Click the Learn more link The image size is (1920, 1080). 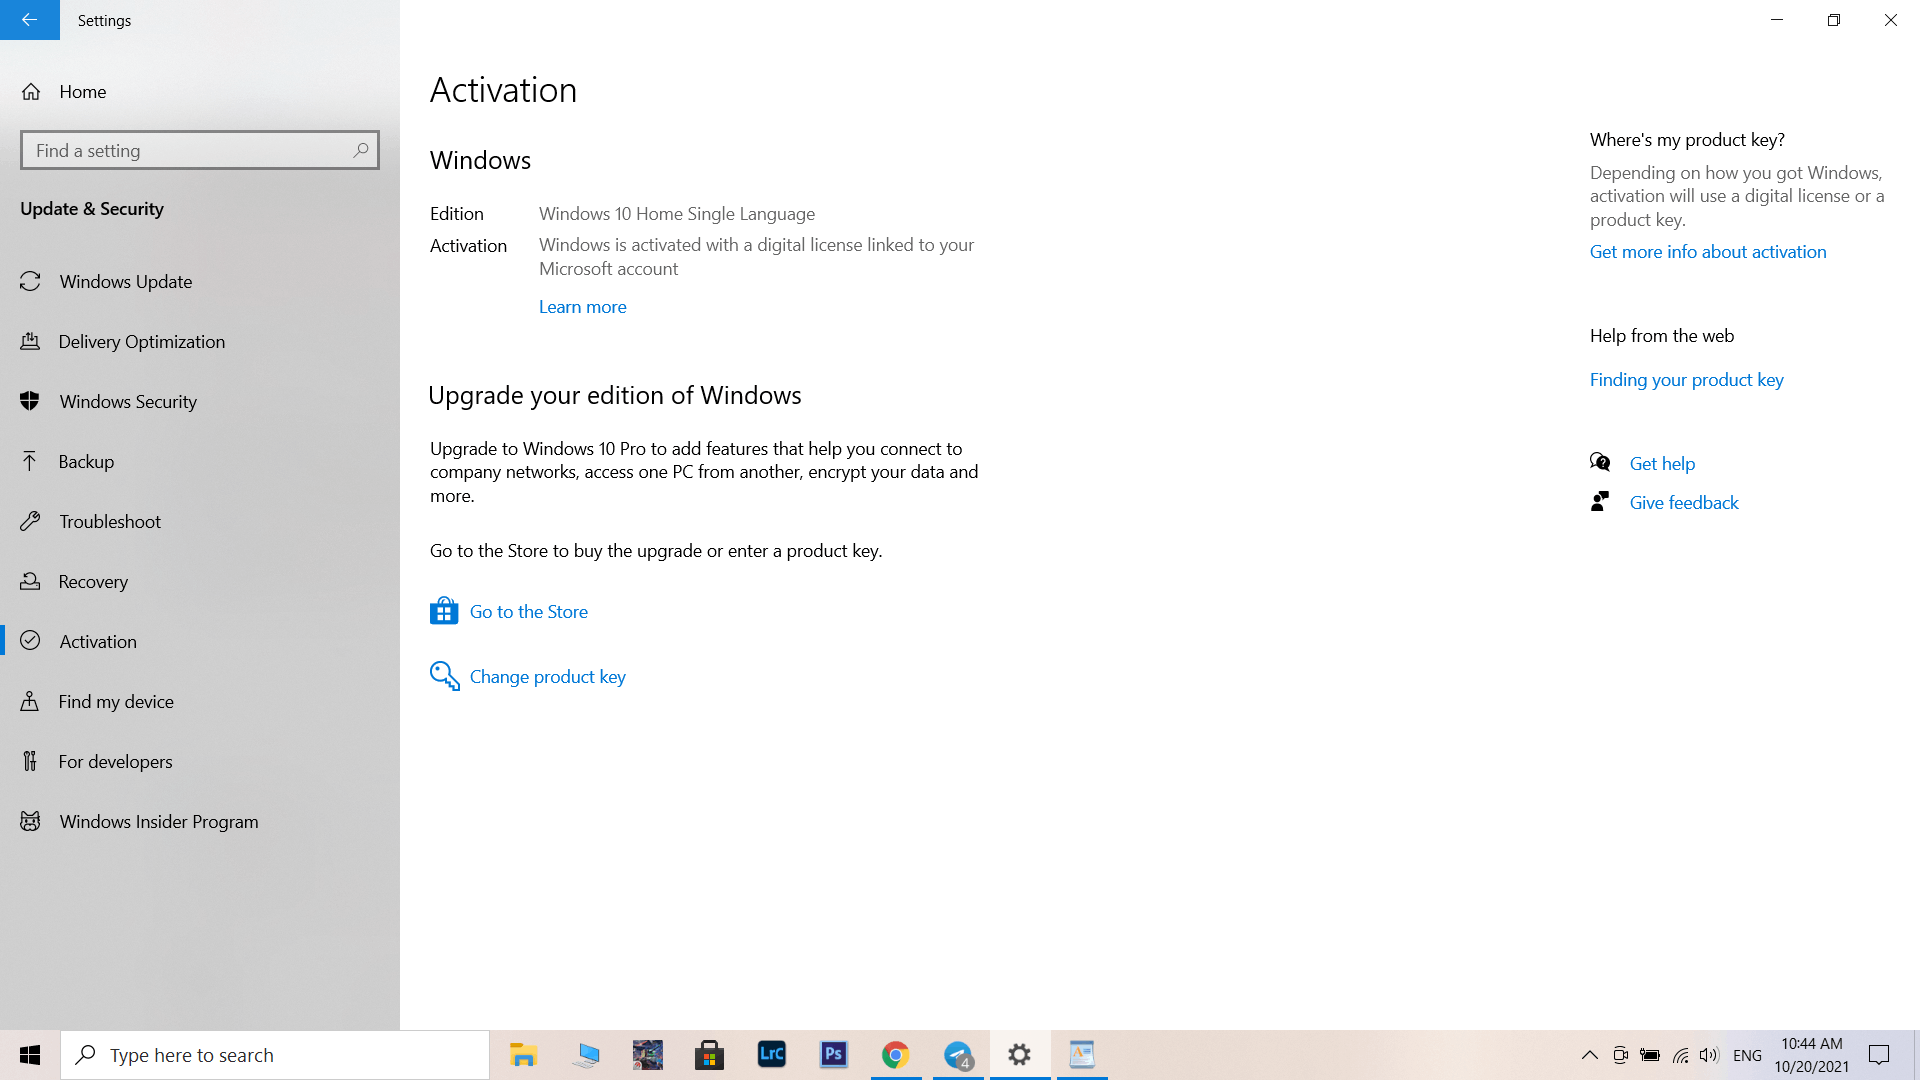pyautogui.click(x=582, y=307)
